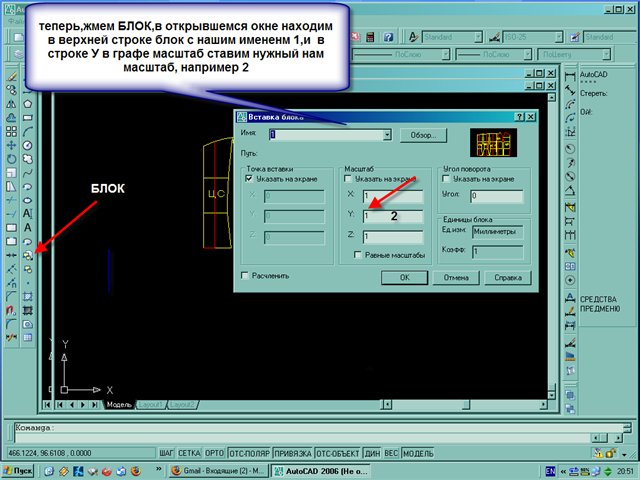Click the Отмена cancel button
Viewport: 640px width, 480px height.
pyautogui.click(x=456, y=277)
